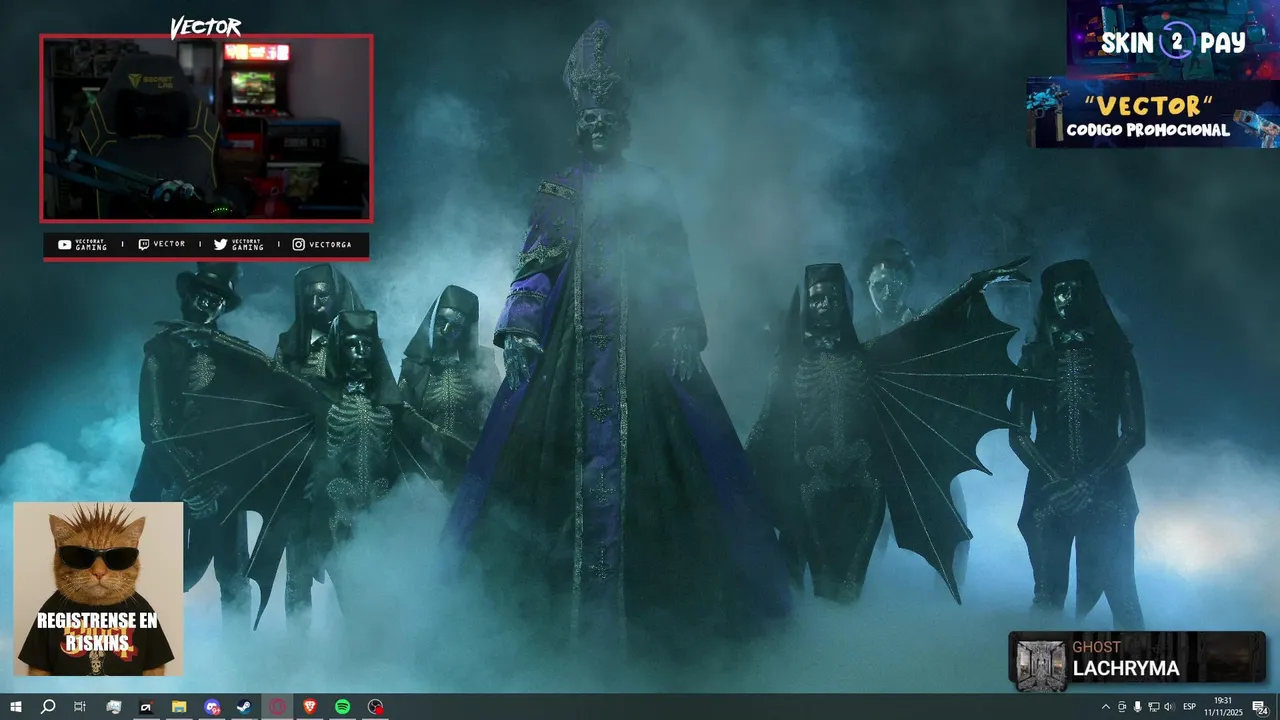Screen dimensions: 1280x720
Task: Click the Twitter Vector Gaming overlay label
Action: click(x=239, y=244)
